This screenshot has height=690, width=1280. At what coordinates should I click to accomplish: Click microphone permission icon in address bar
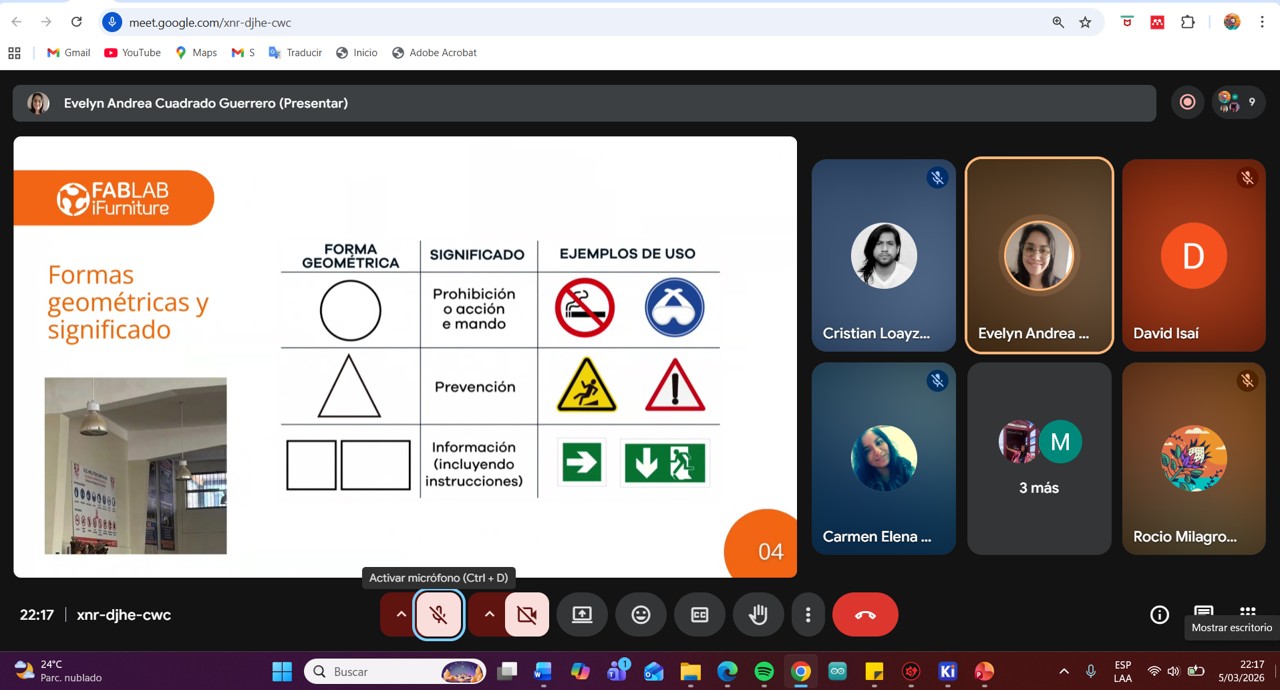tap(112, 22)
